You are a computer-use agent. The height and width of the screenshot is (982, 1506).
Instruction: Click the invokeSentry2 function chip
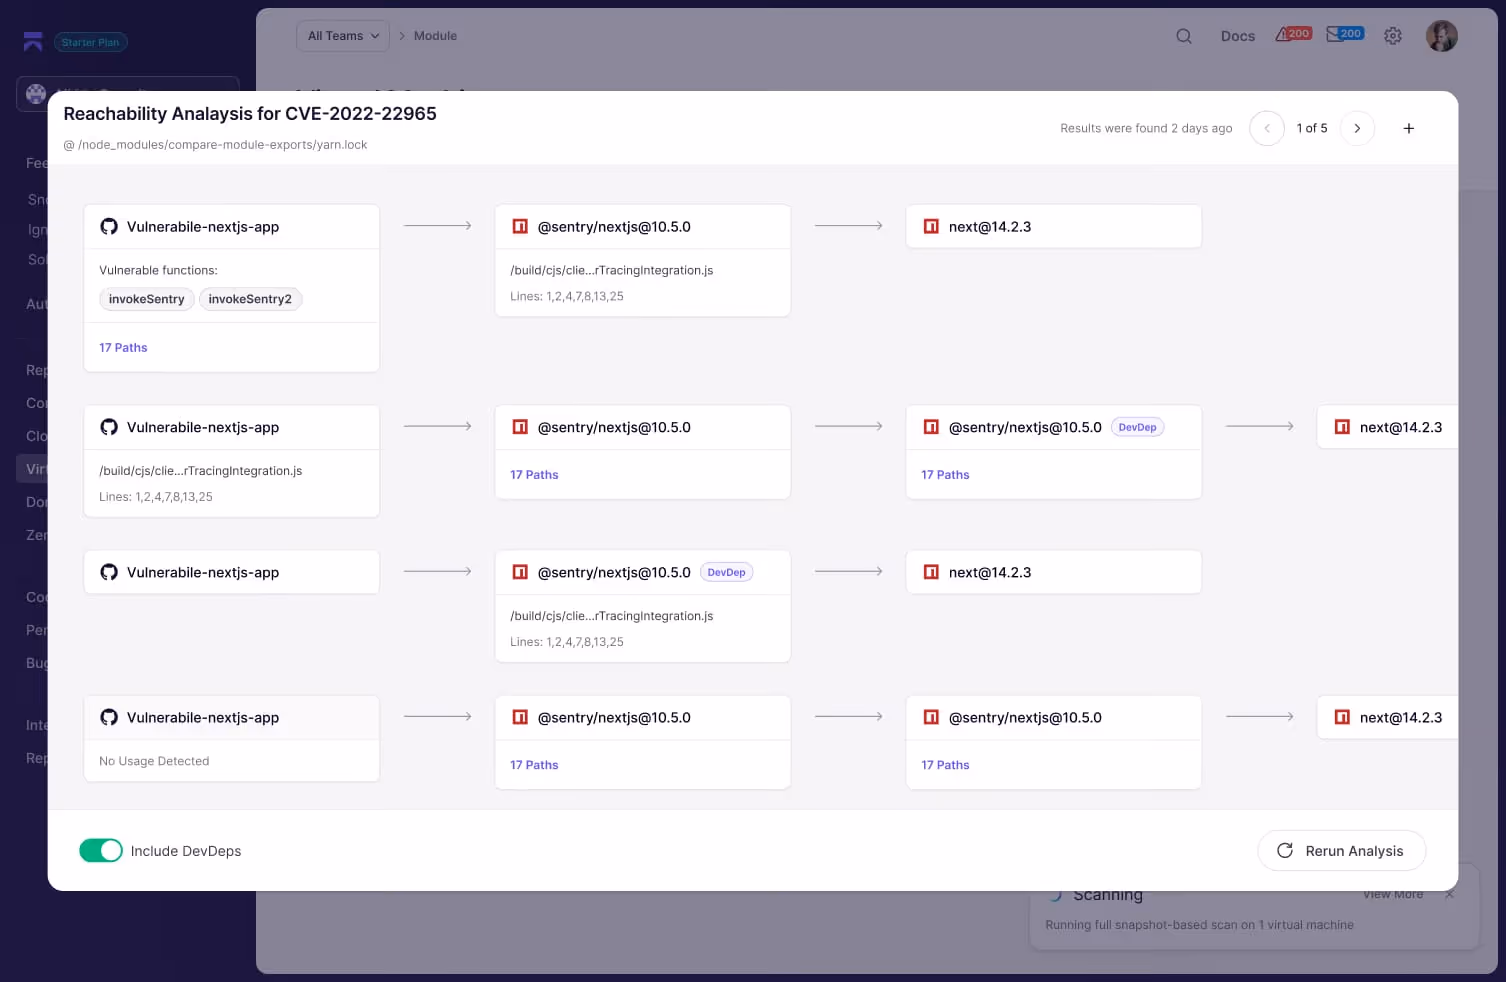[250, 299]
